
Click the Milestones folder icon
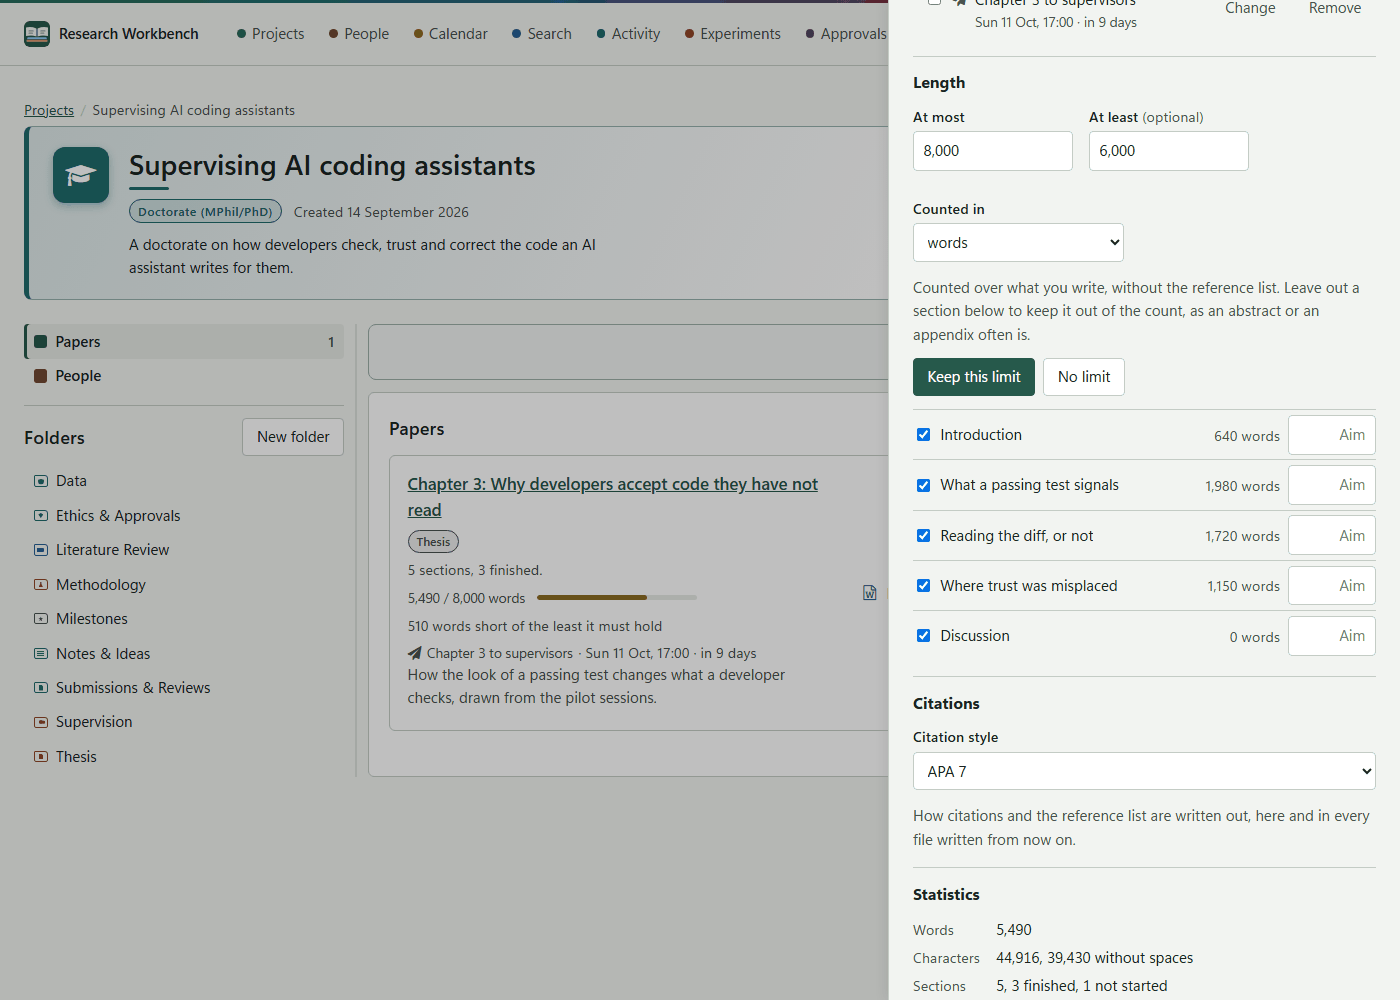(x=41, y=619)
